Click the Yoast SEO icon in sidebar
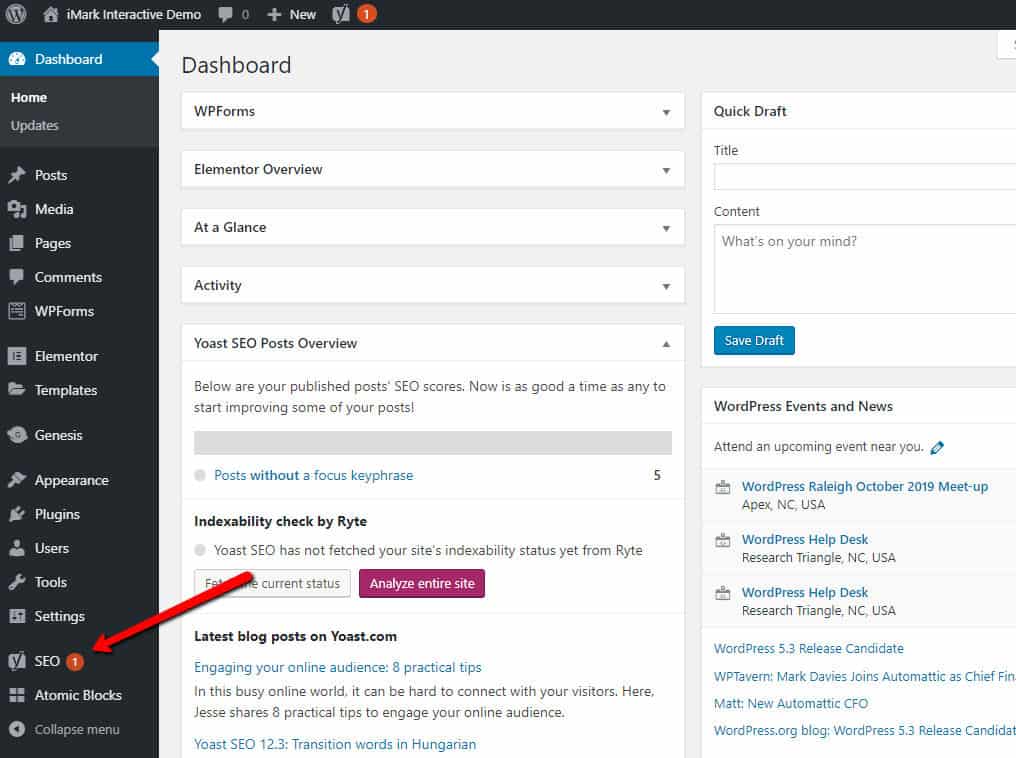1016x758 pixels. tap(17, 661)
